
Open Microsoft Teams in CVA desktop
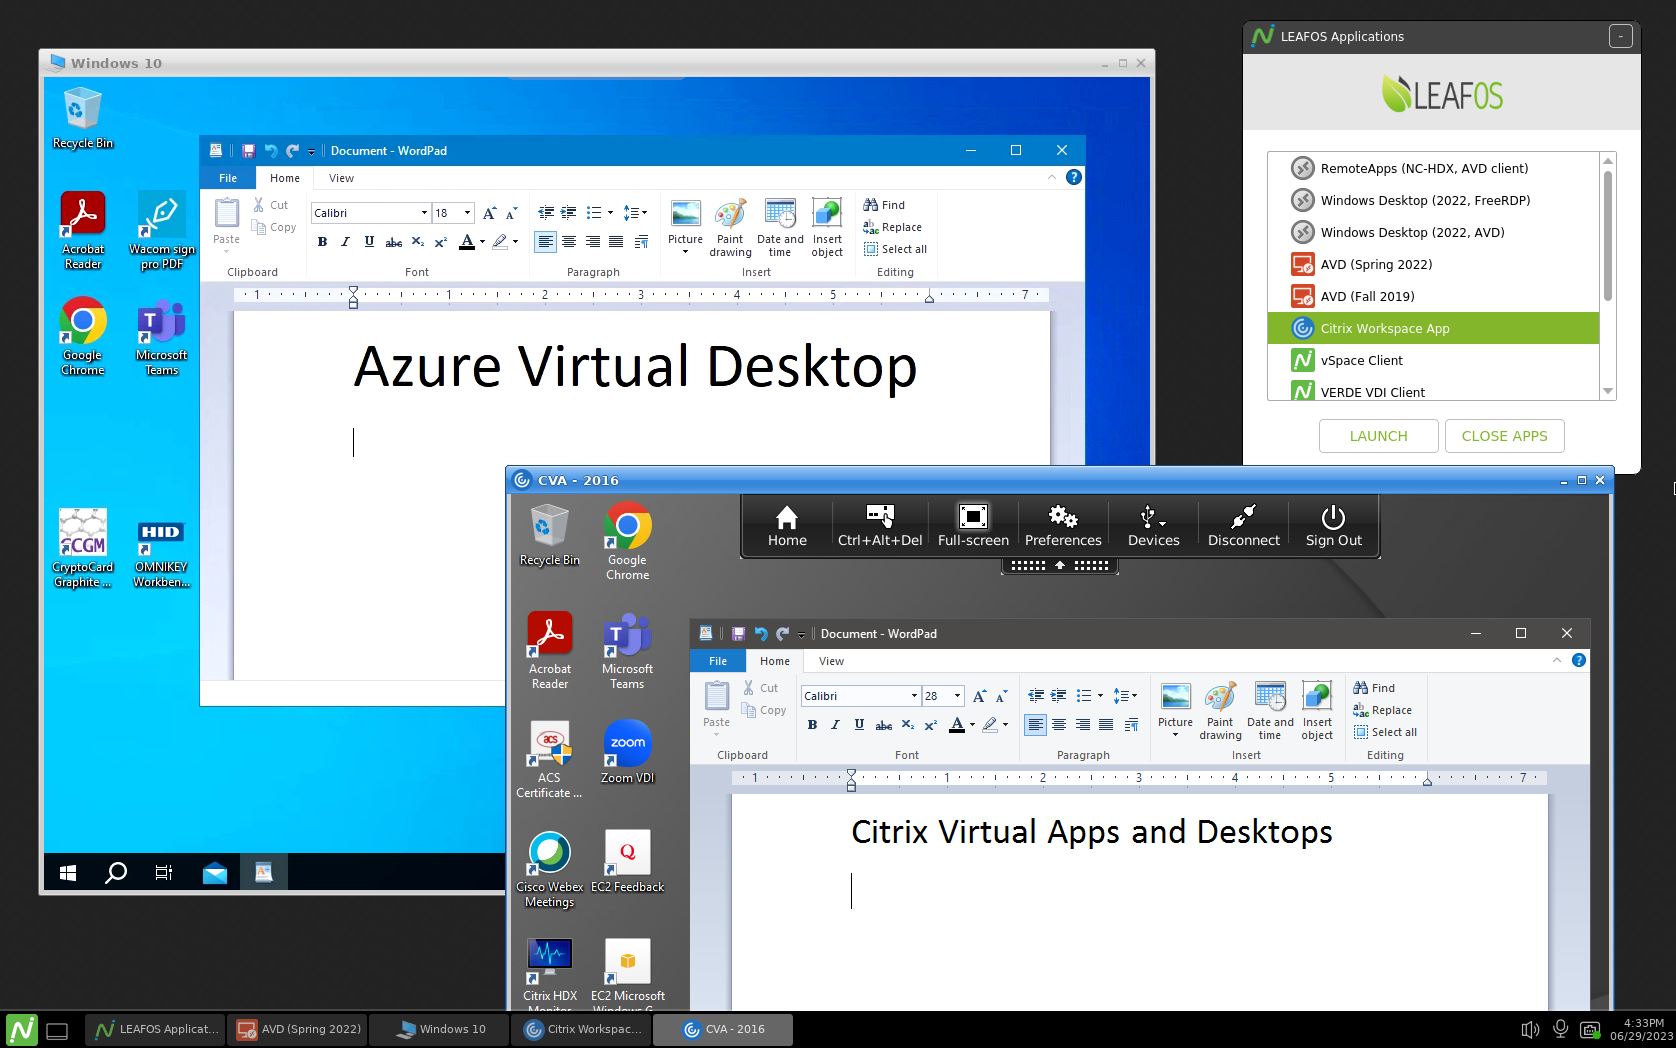(627, 651)
